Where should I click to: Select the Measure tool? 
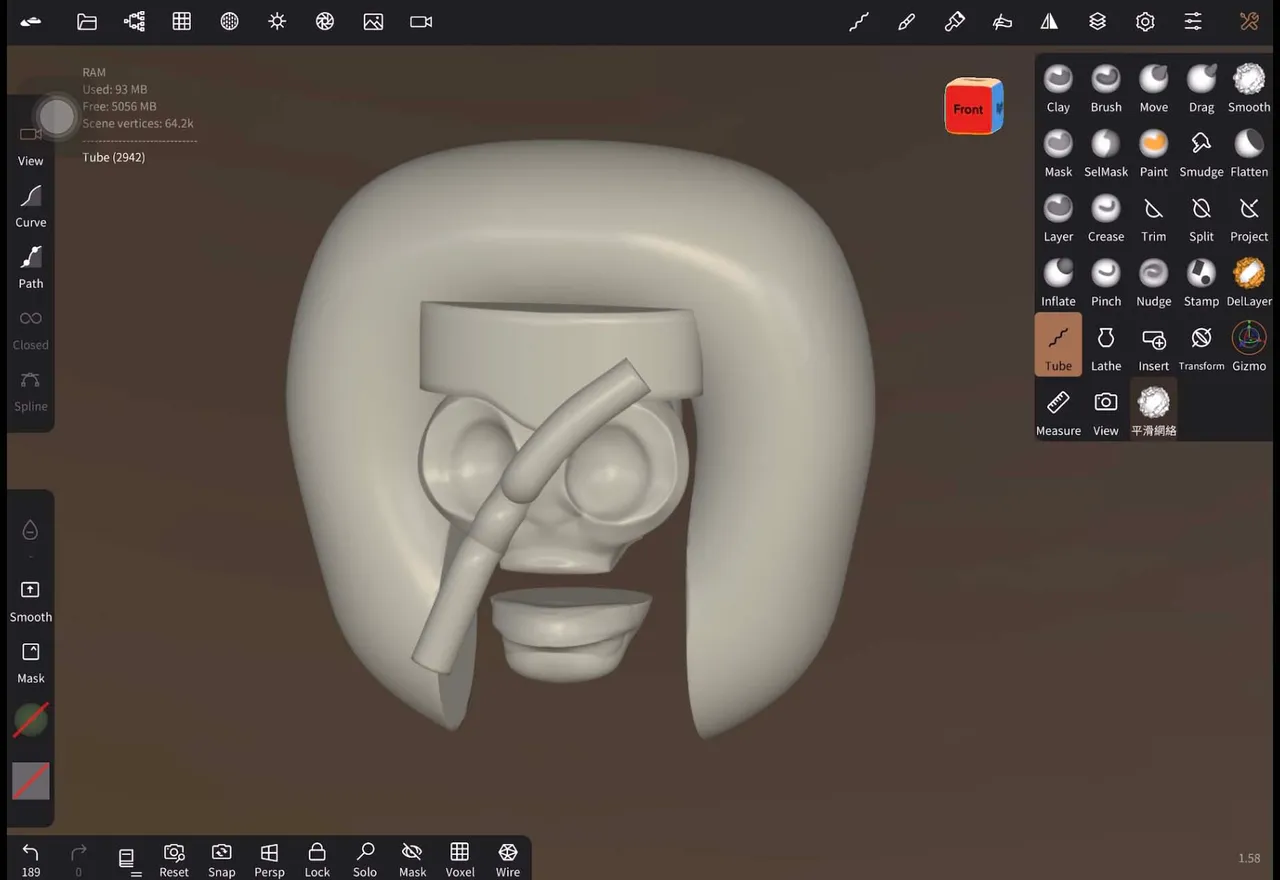coord(1058,411)
